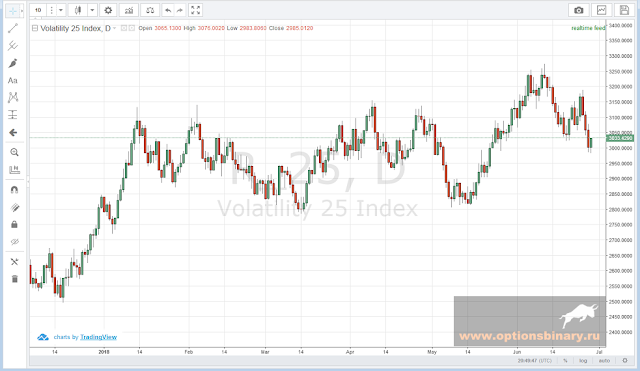The width and height of the screenshot is (640, 371).
Task: Select the text annotation tool (Aa)
Action: [x=13, y=80]
